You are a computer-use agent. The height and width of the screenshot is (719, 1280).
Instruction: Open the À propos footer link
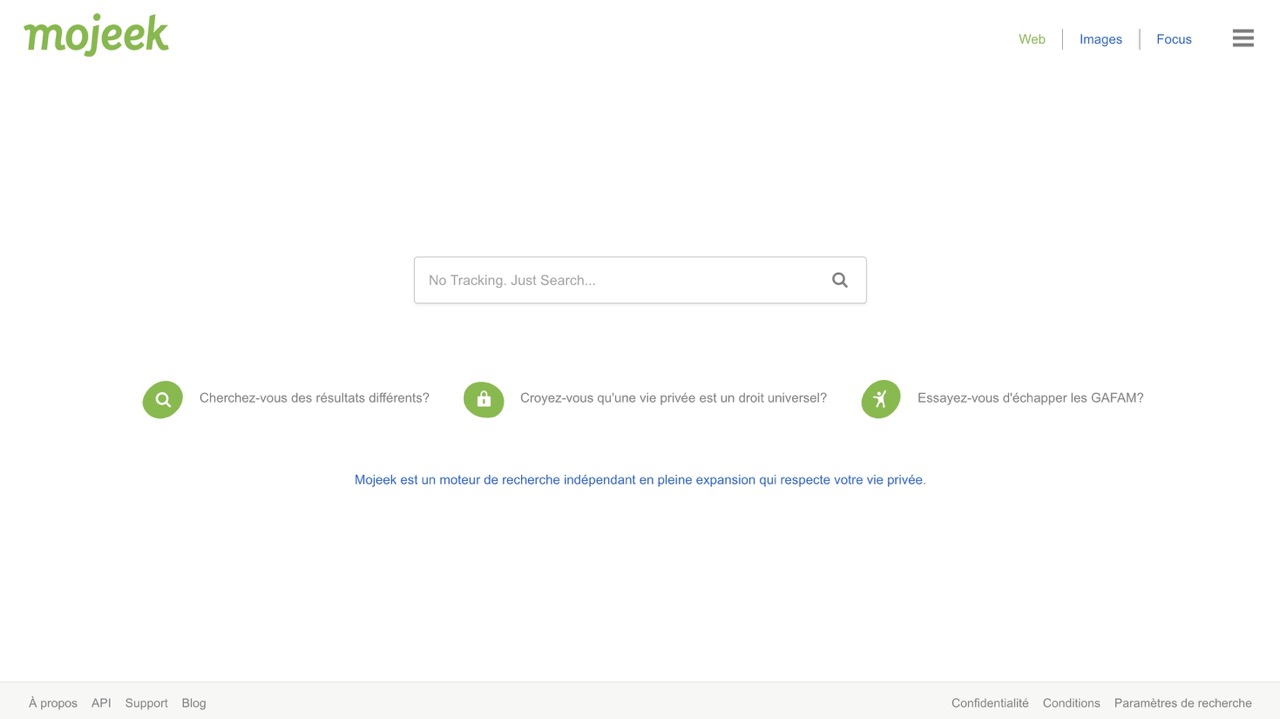[x=53, y=703]
